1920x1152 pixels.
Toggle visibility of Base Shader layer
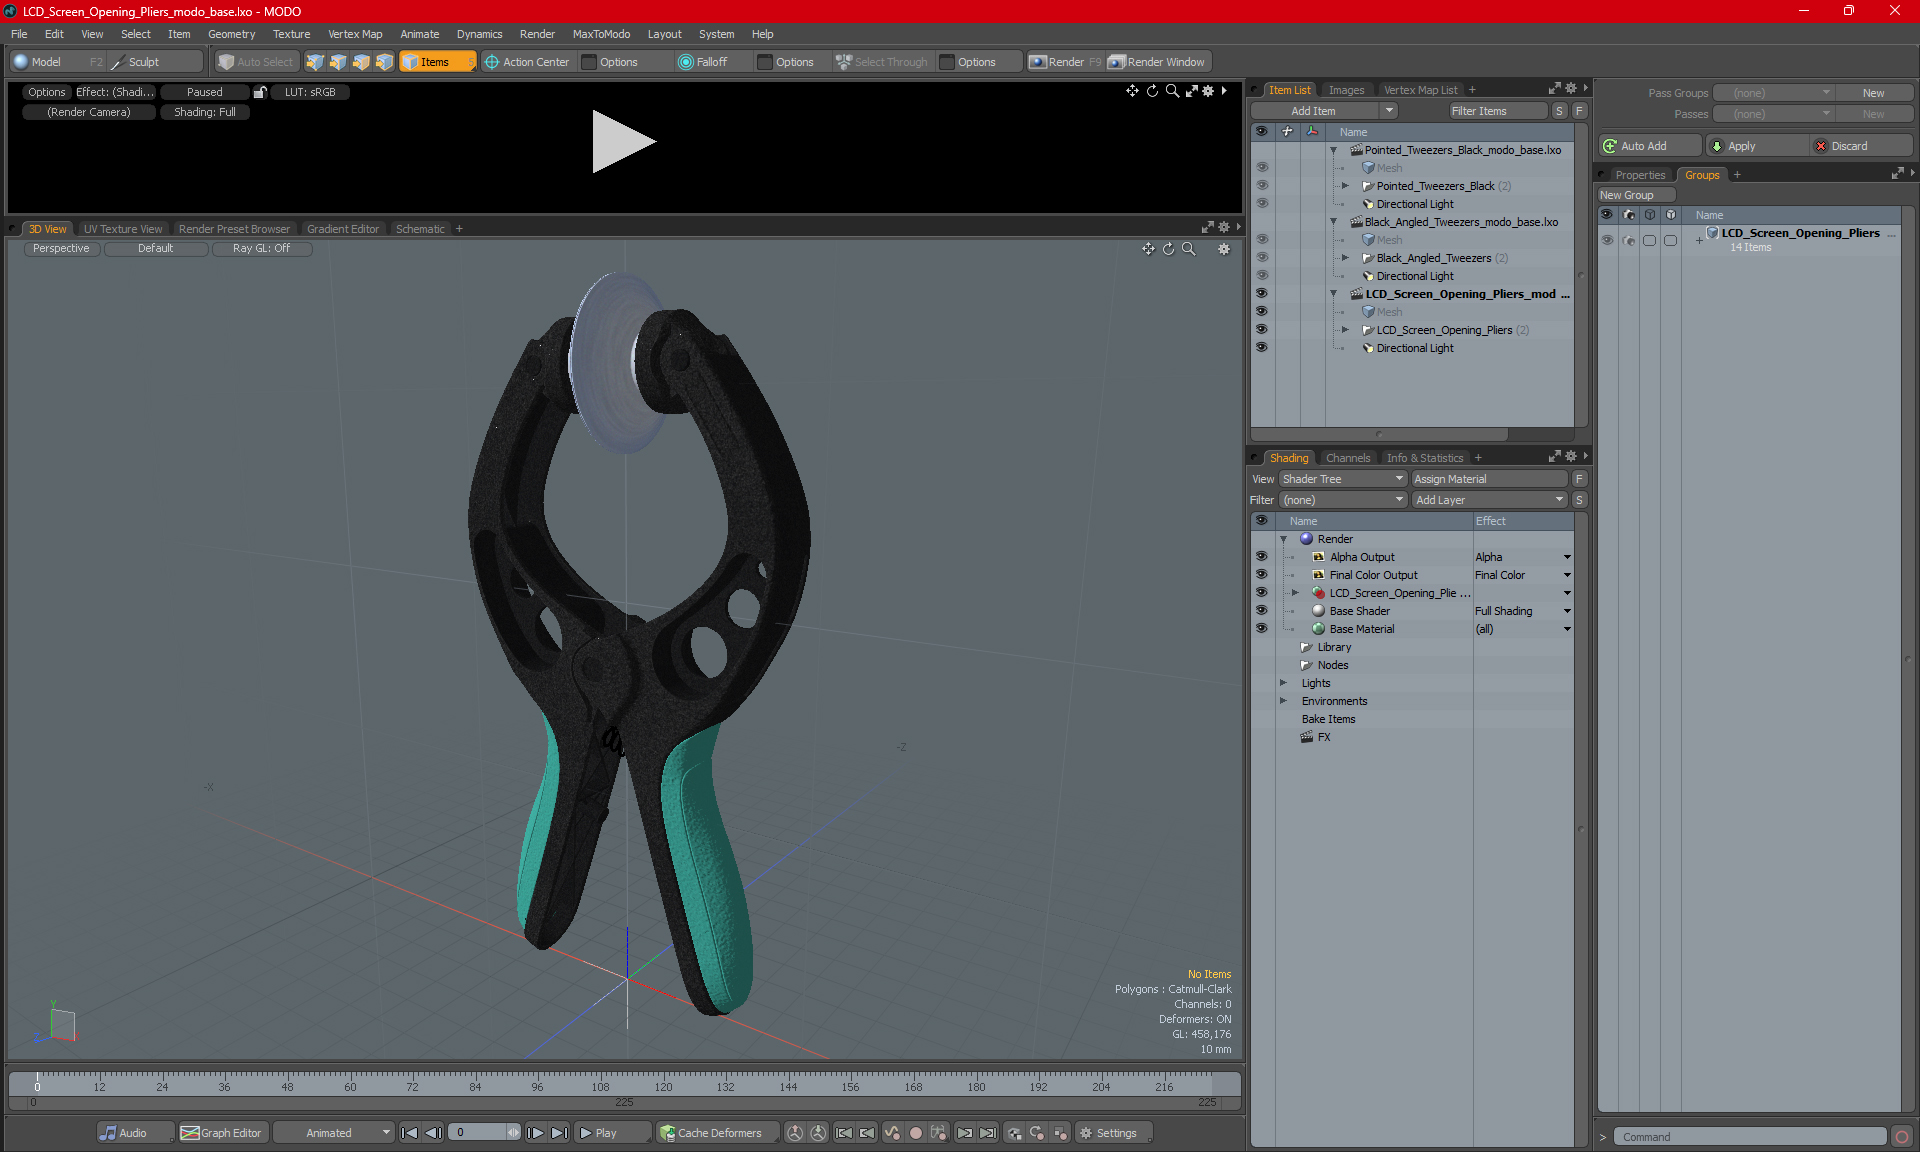[1261, 611]
